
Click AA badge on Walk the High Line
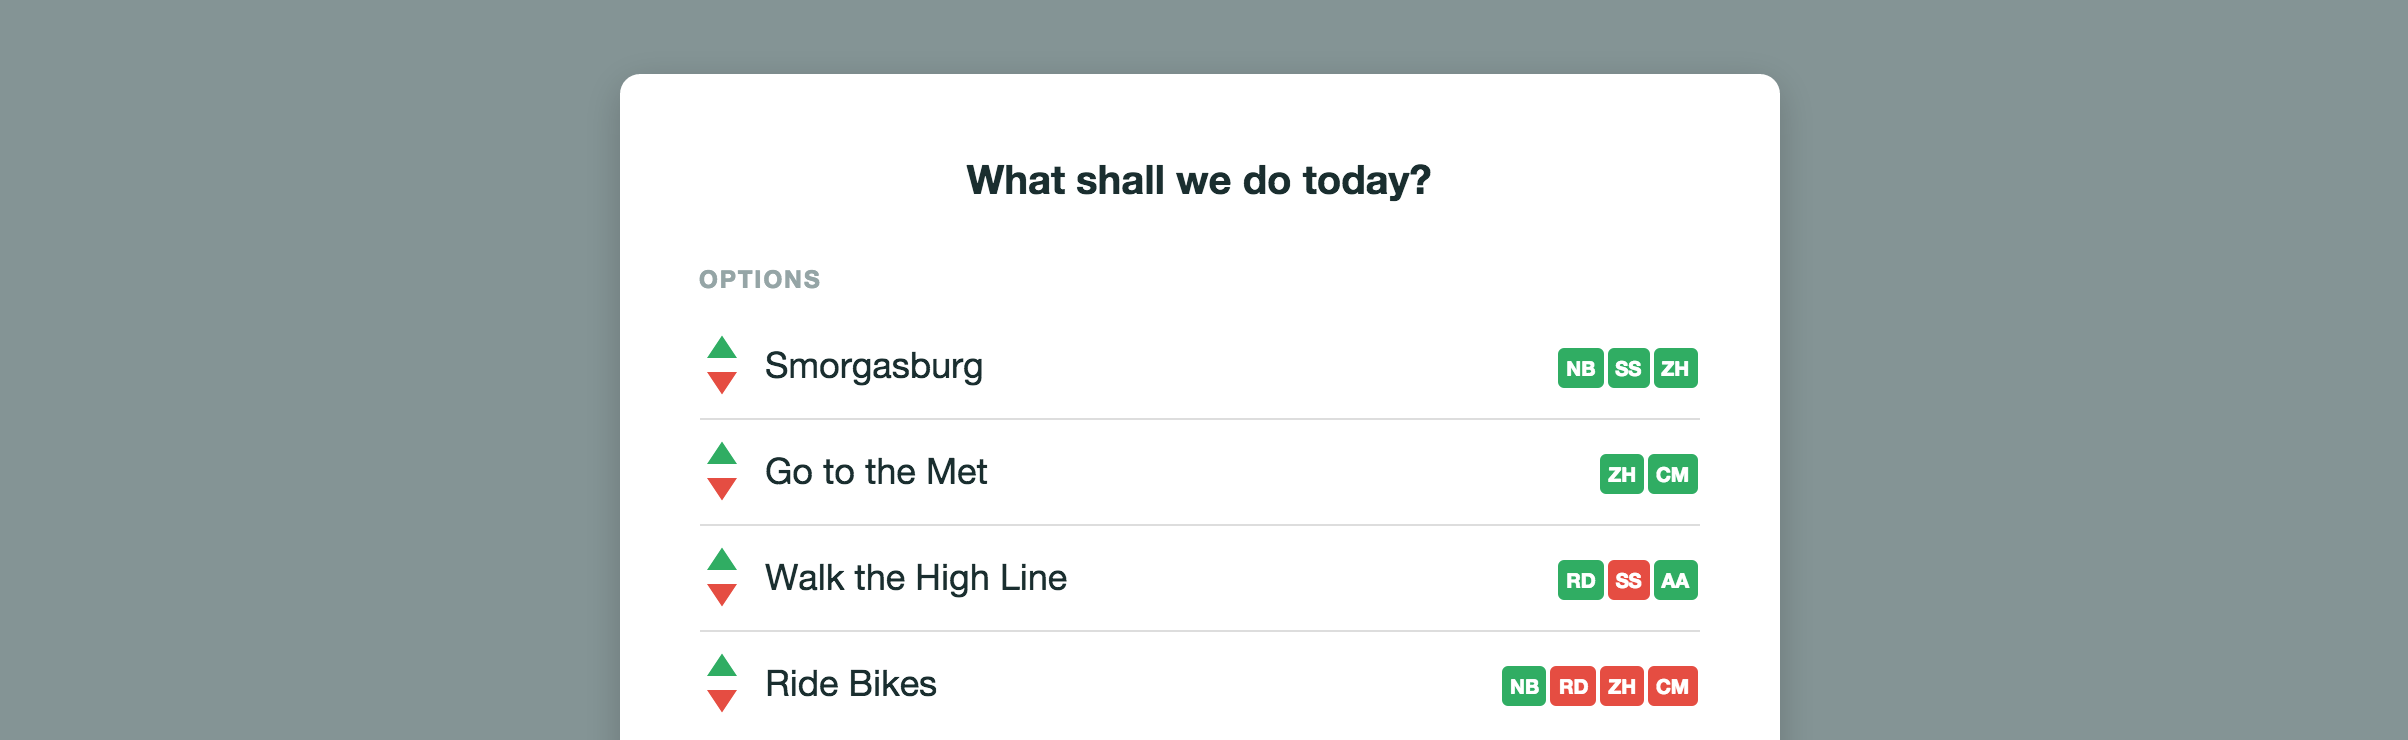(1675, 580)
